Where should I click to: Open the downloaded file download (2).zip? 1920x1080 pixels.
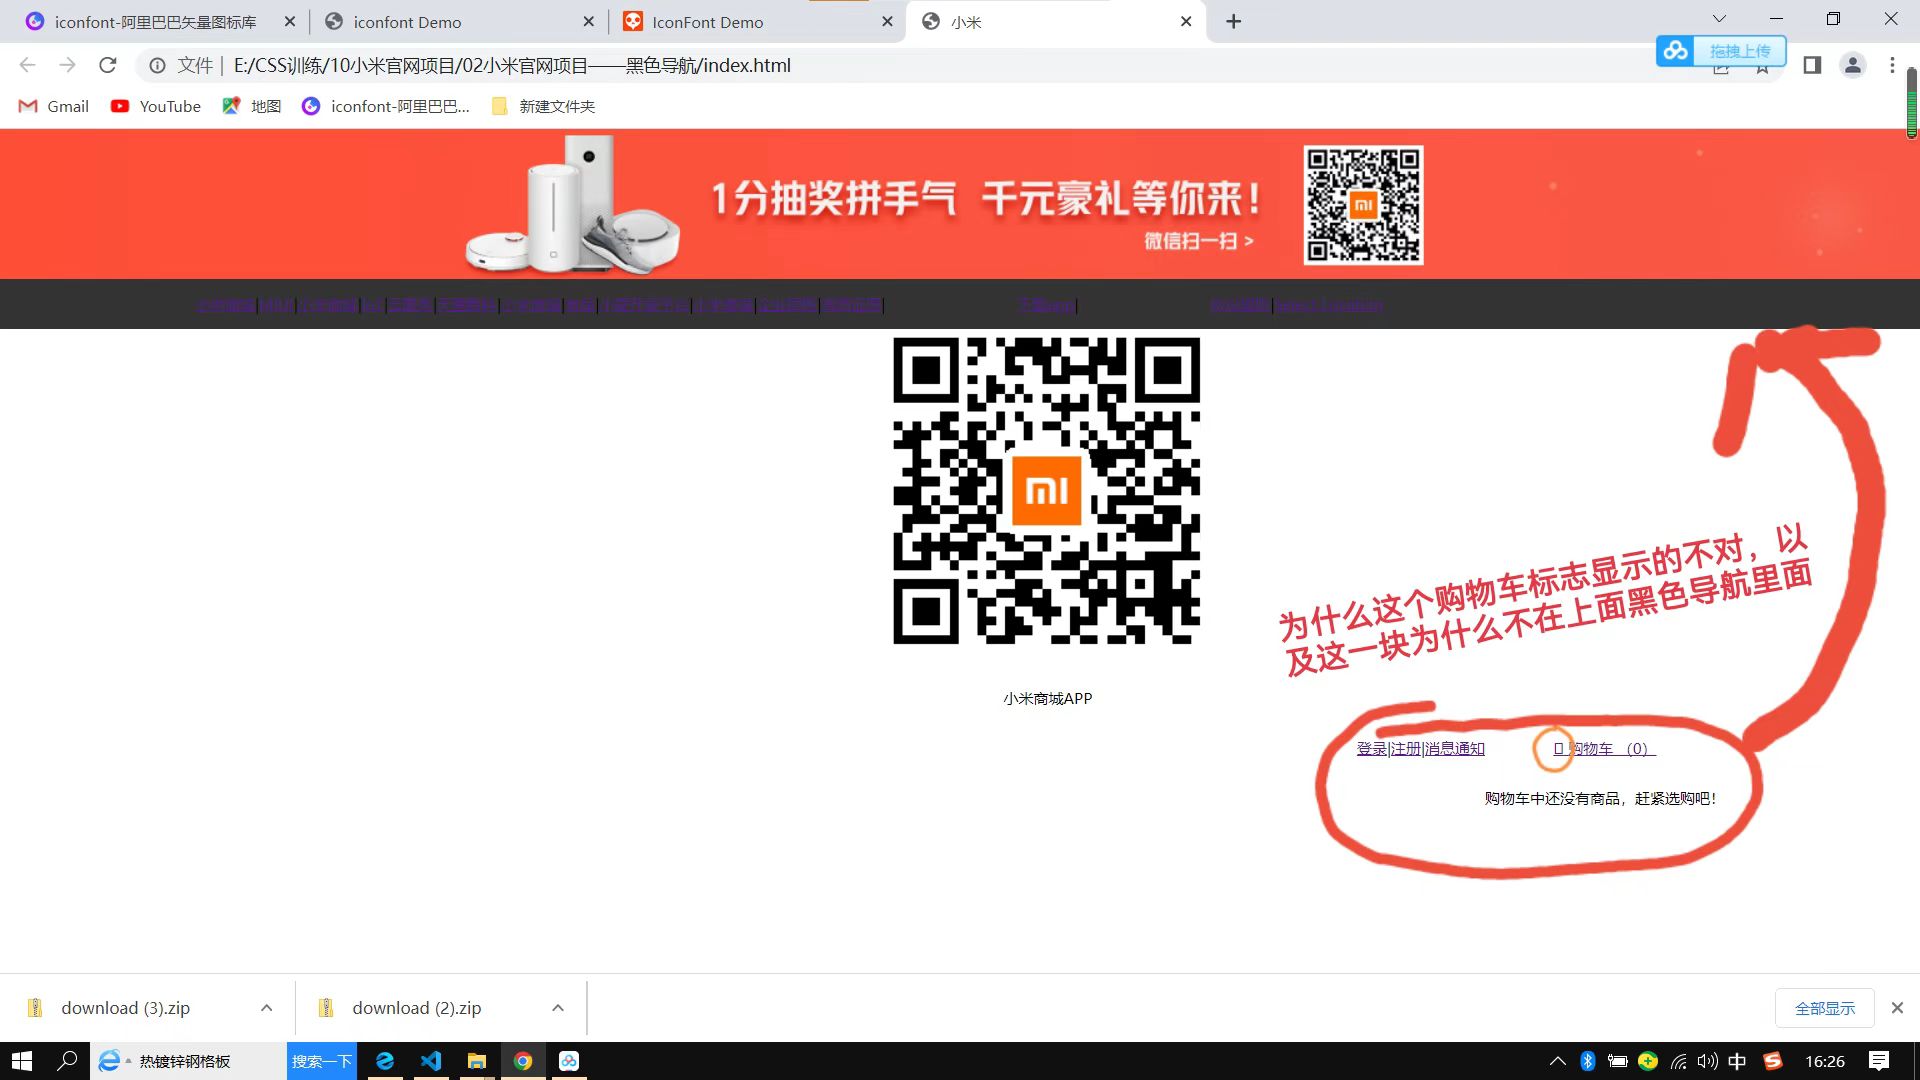point(416,1008)
